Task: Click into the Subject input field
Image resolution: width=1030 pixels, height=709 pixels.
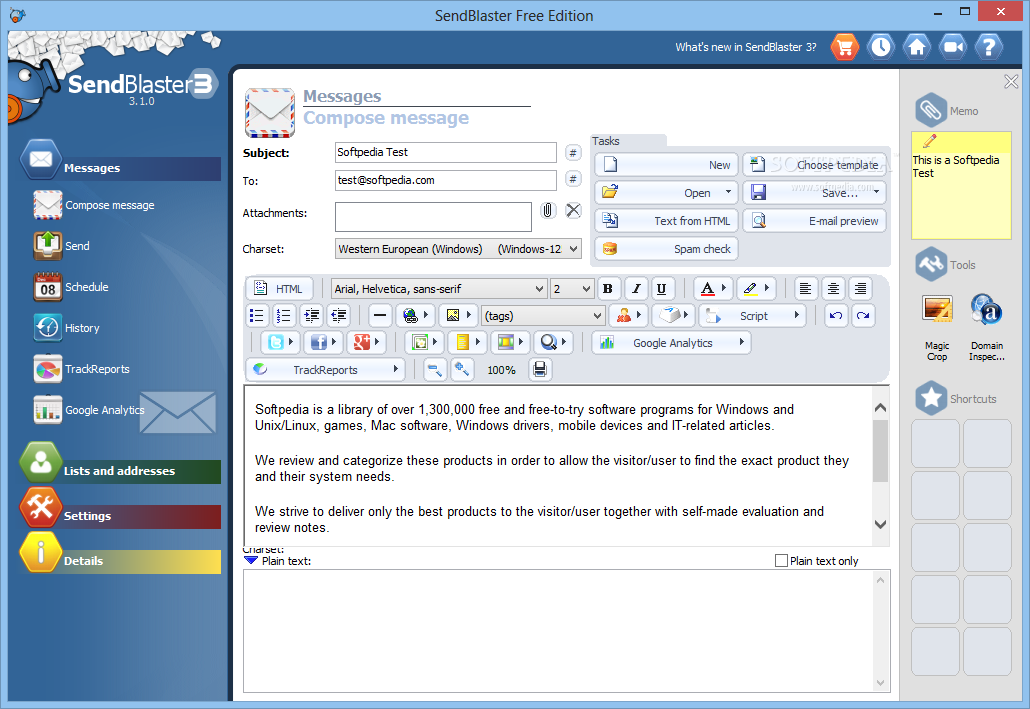Action: [x=445, y=152]
